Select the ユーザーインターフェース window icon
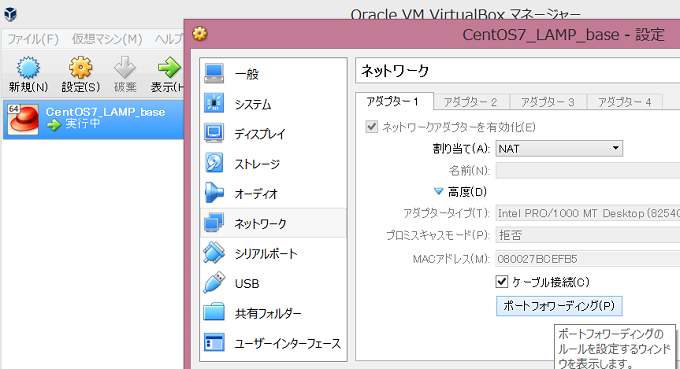The image size is (680, 369). coord(214,343)
